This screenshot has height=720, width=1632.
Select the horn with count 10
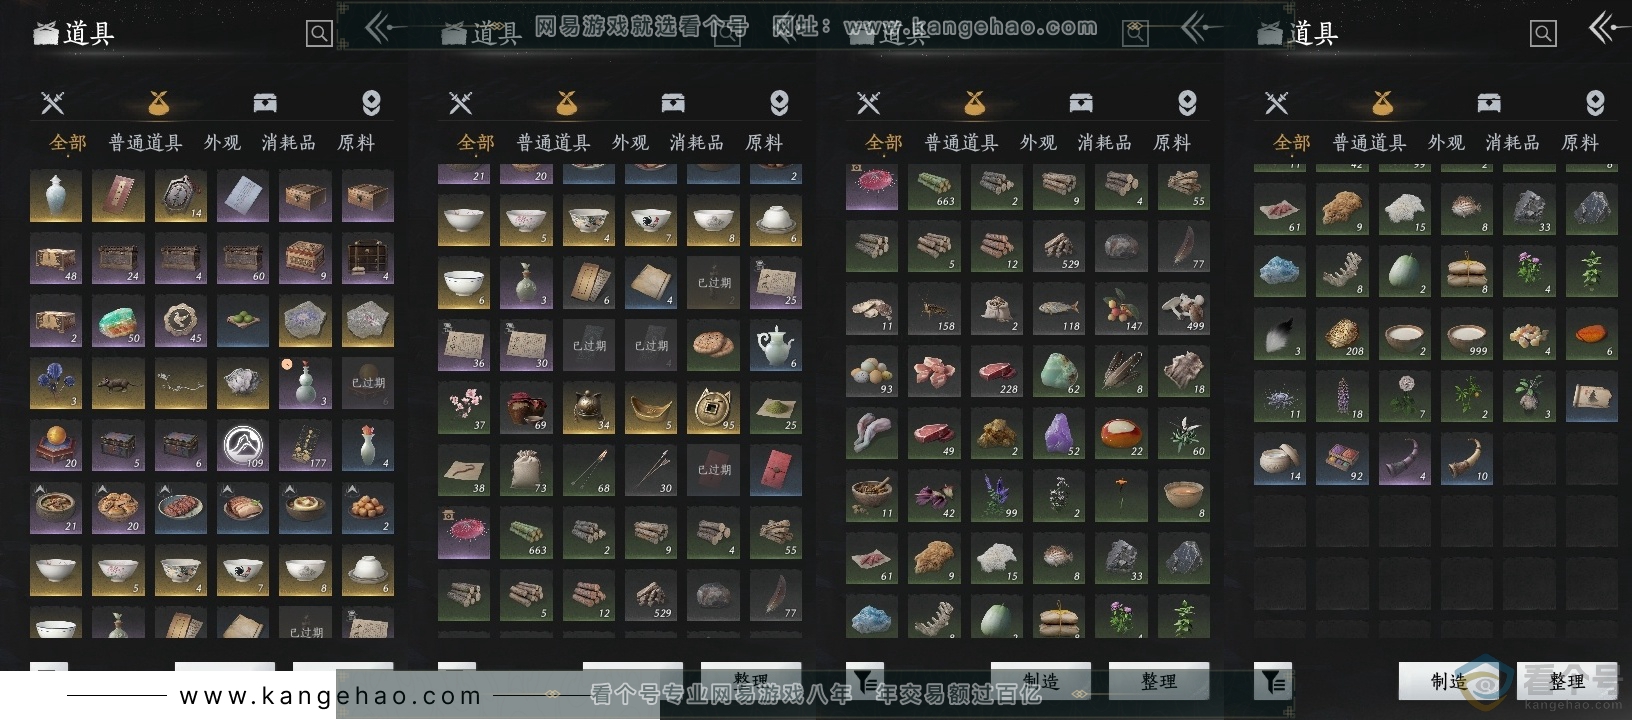pyautogui.click(x=1467, y=459)
